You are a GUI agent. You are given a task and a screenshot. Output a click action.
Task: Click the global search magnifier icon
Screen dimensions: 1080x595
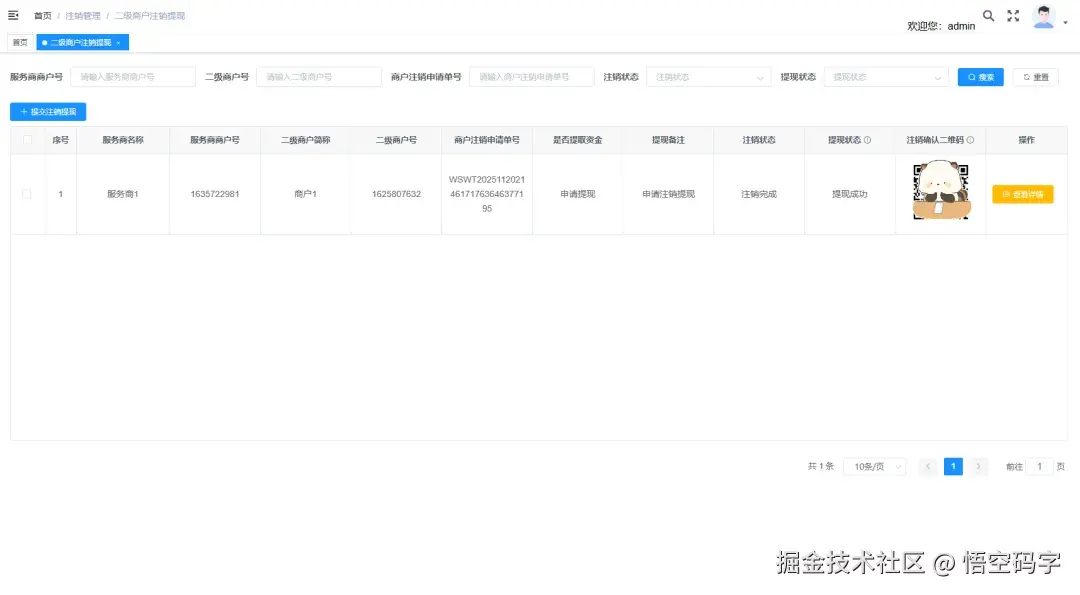(x=988, y=16)
